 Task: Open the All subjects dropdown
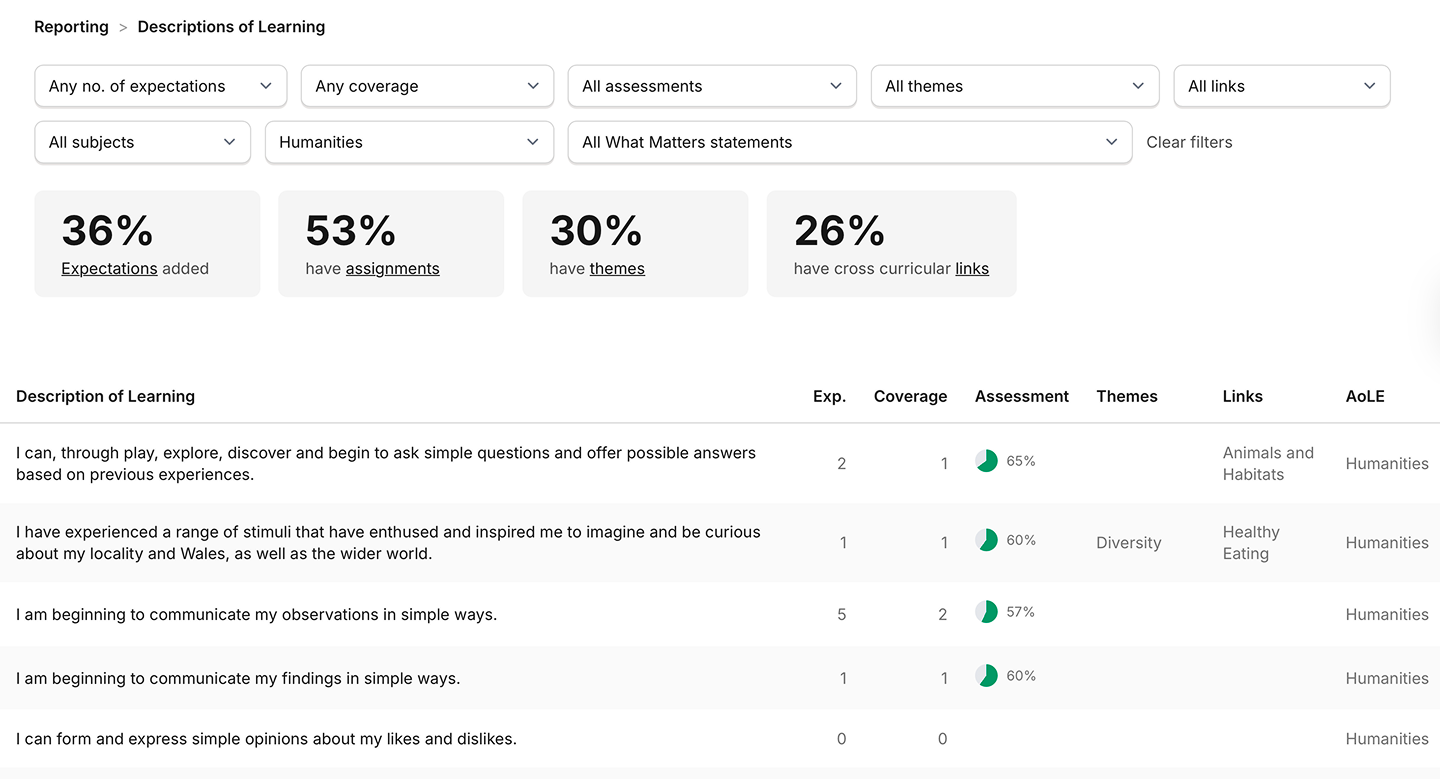click(143, 142)
